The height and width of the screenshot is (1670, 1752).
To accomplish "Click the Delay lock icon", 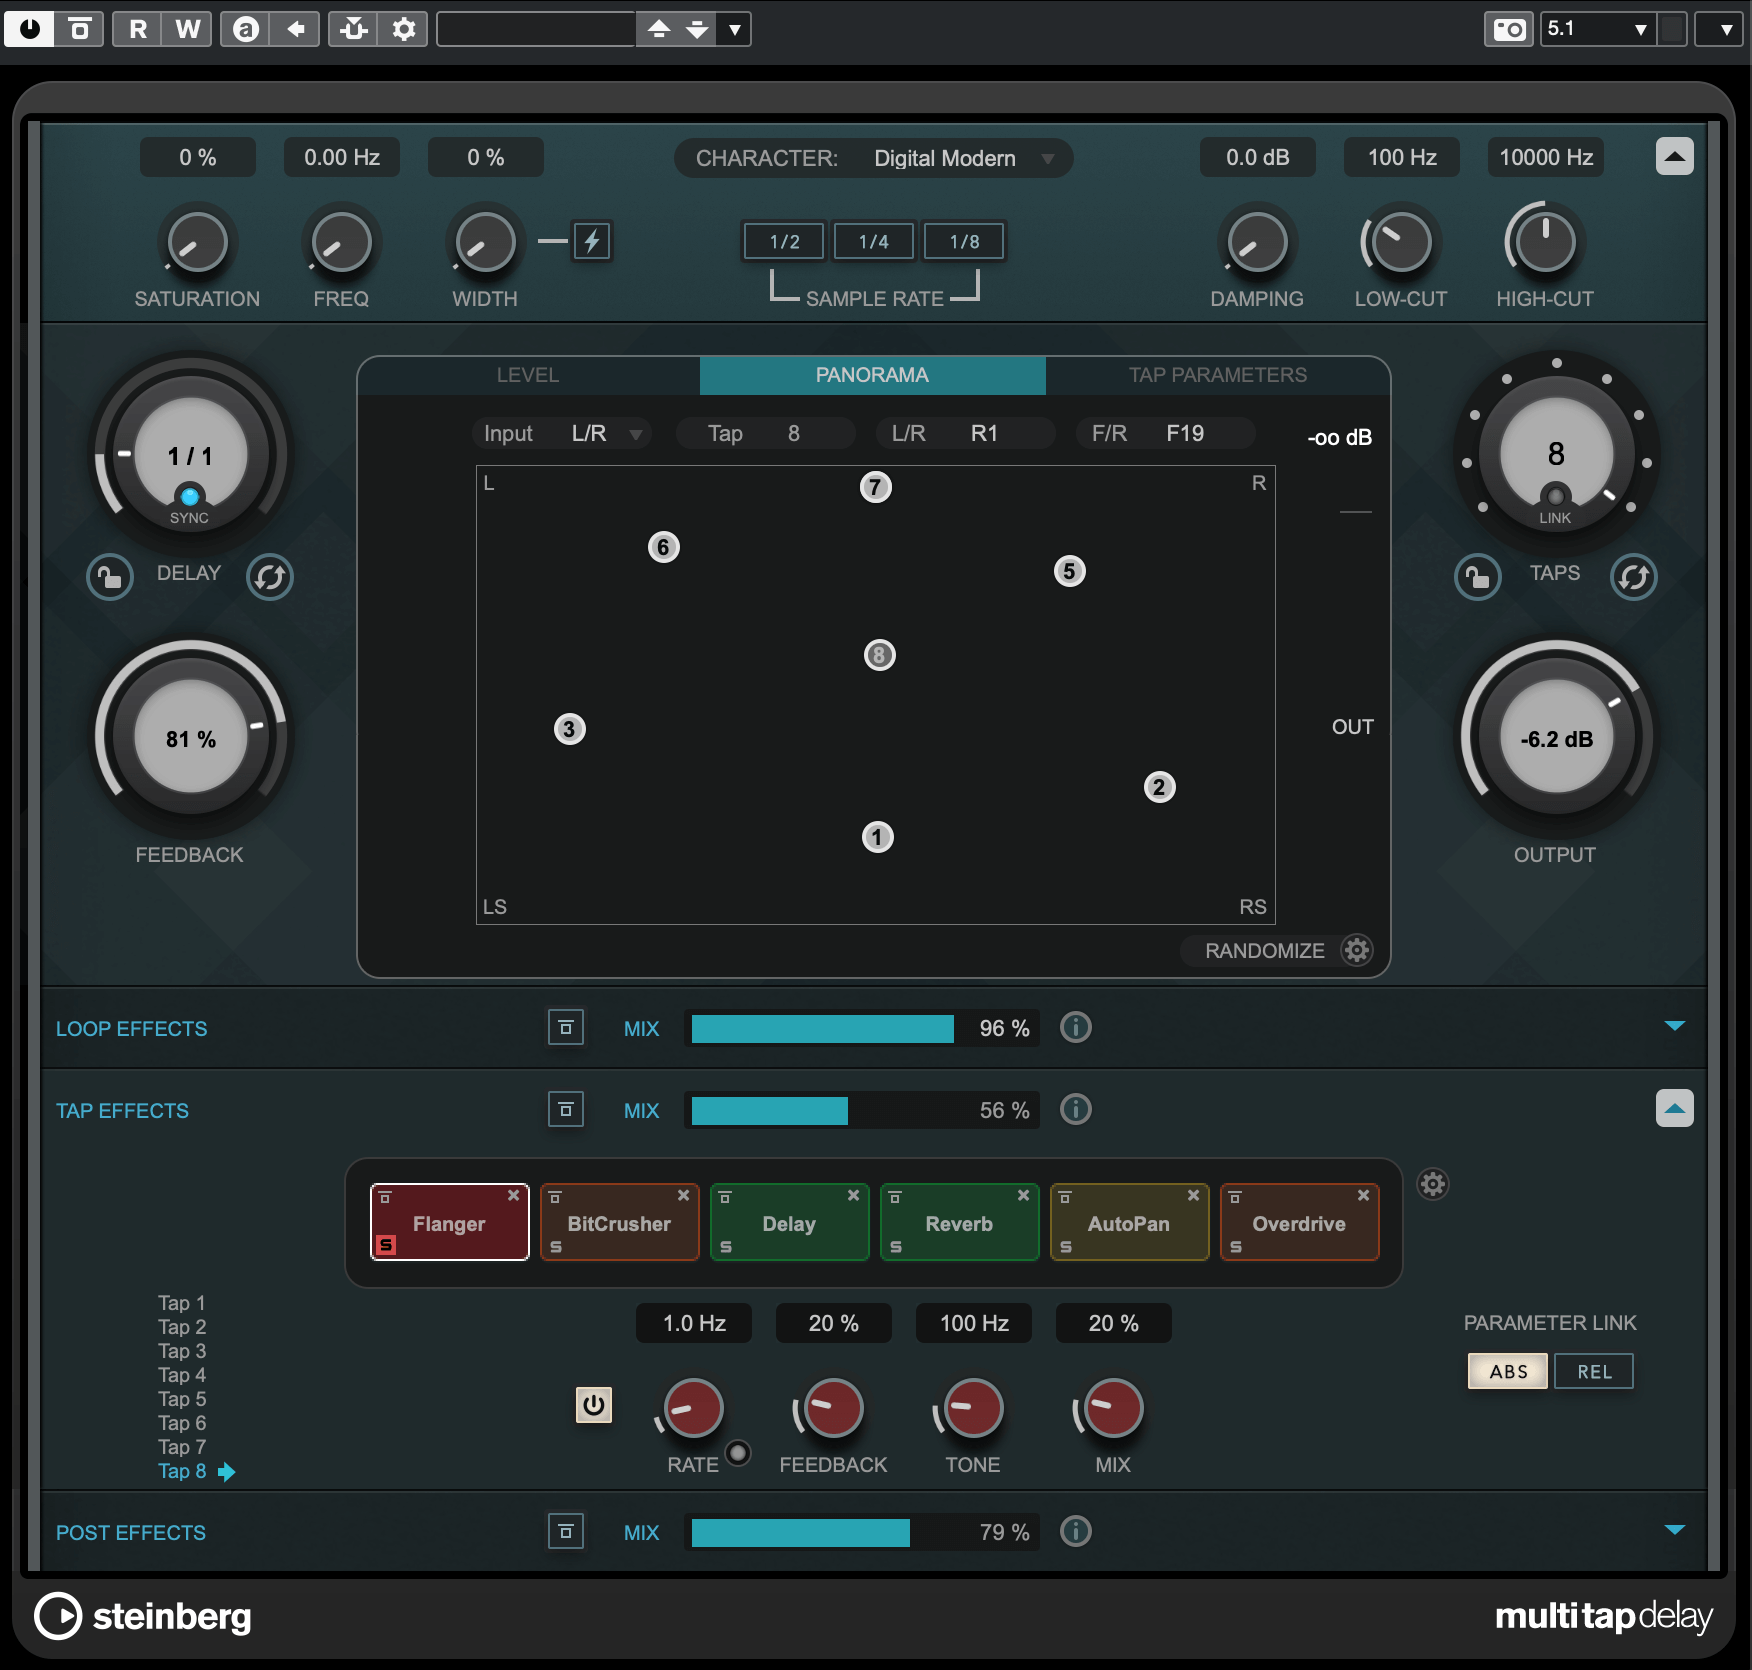I will (109, 577).
